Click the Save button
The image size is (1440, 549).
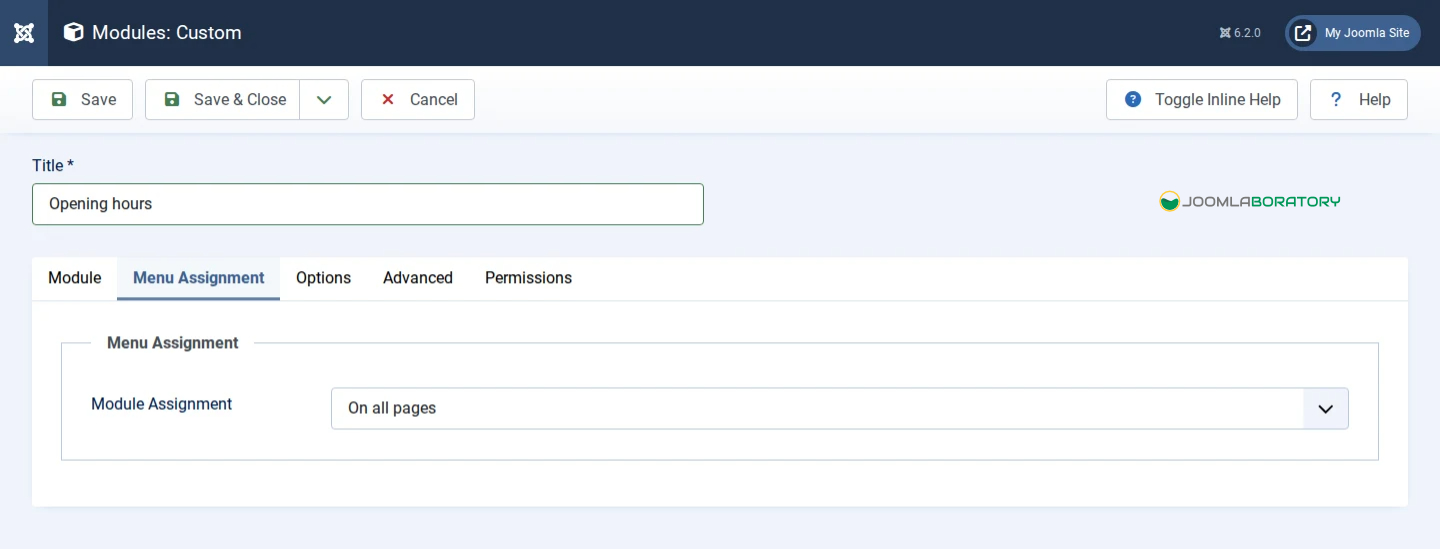pos(83,100)
